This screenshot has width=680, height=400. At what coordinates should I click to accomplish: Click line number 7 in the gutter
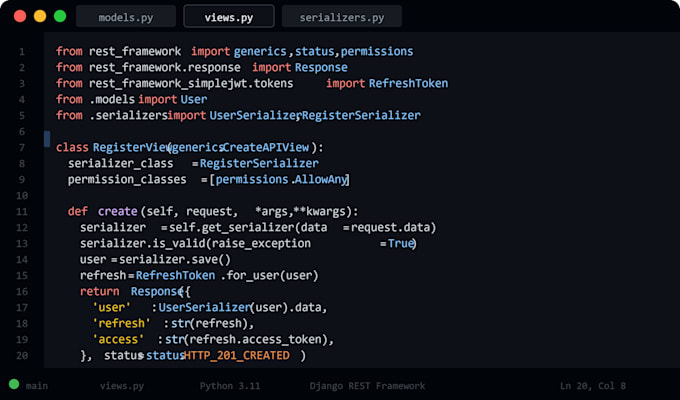pos(22,148)
